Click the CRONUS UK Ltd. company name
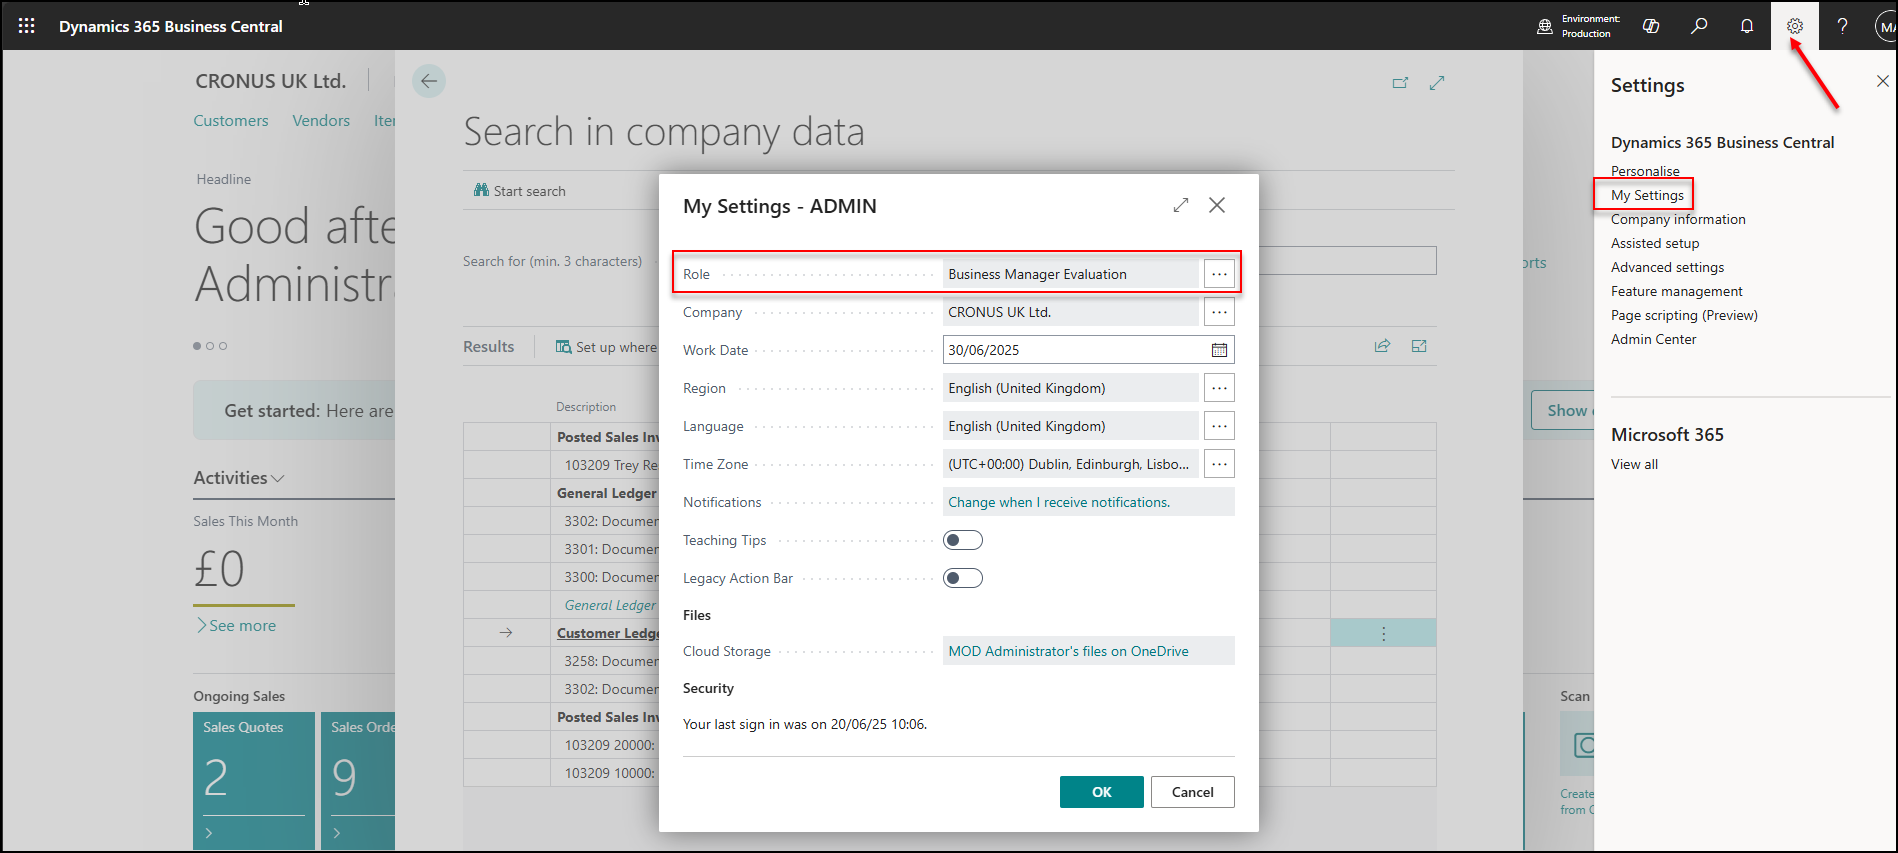This screenshot has width=1898, height=853. click(270, 81)
